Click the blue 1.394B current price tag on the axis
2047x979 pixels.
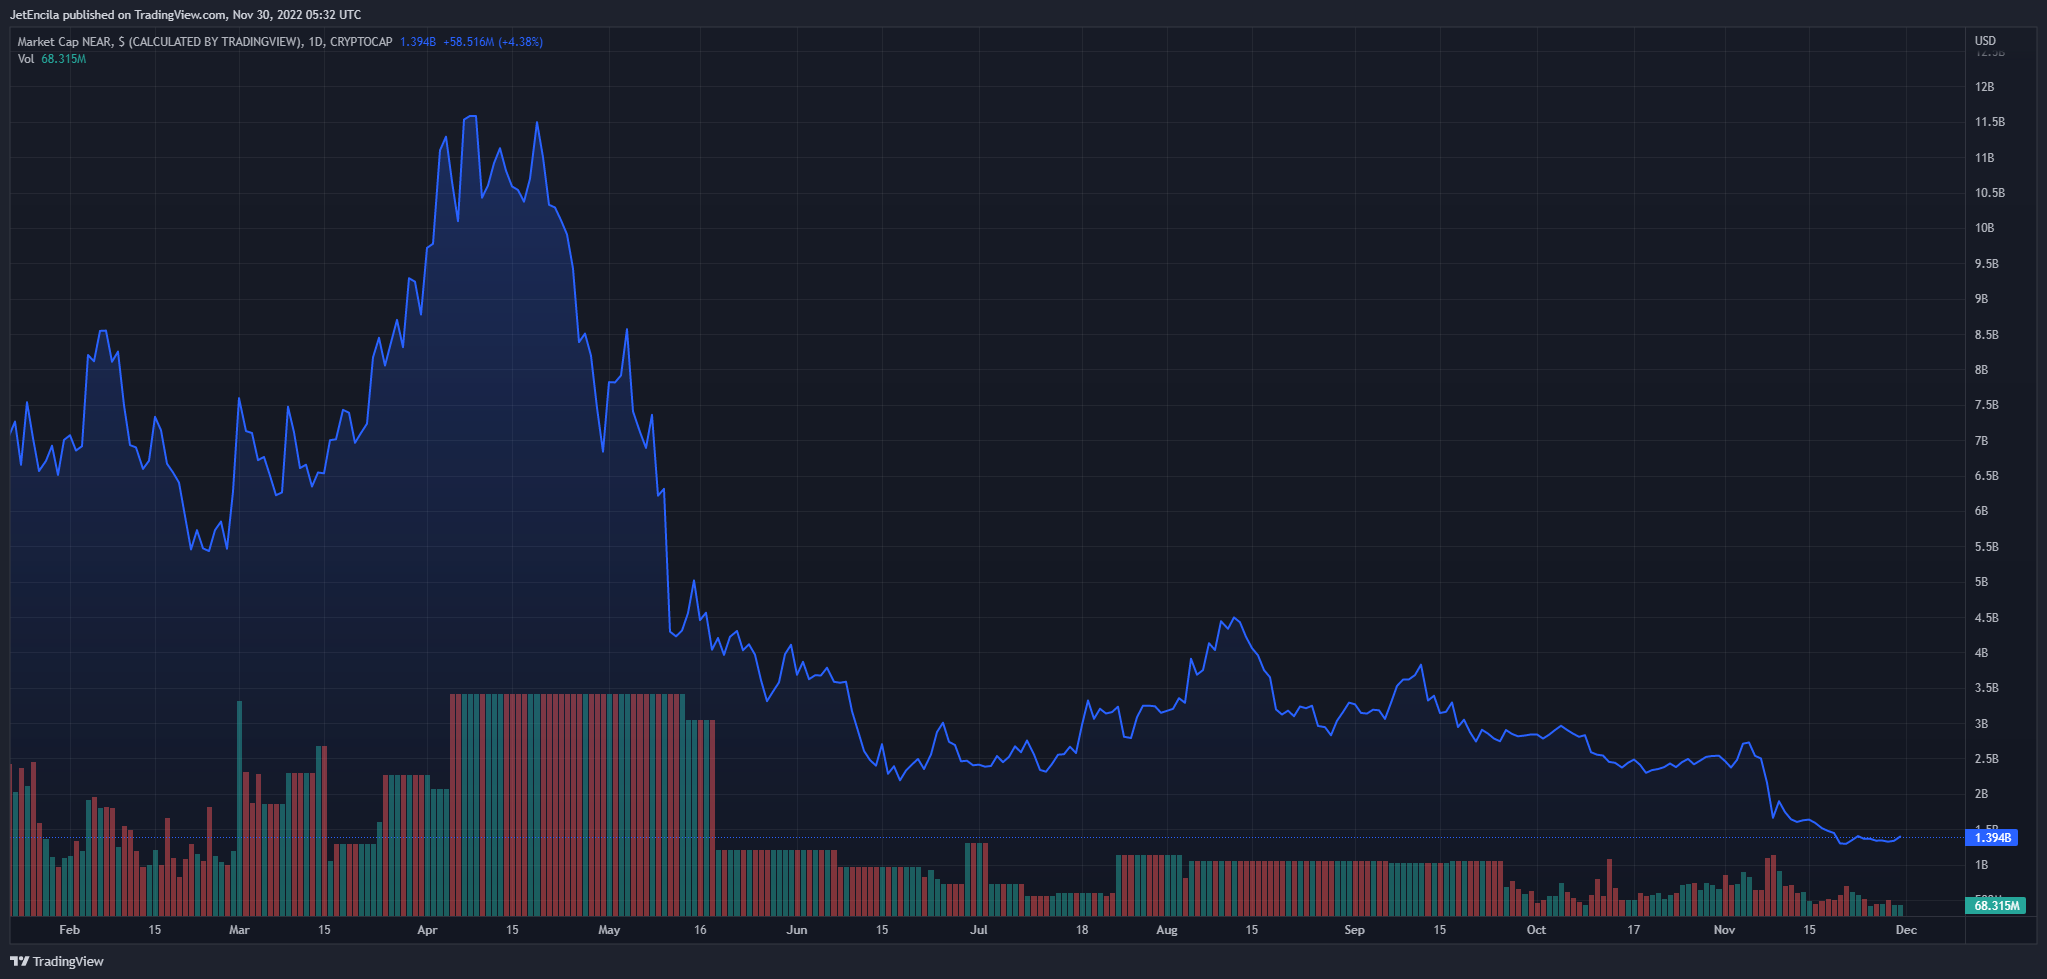pos(1991,838)
